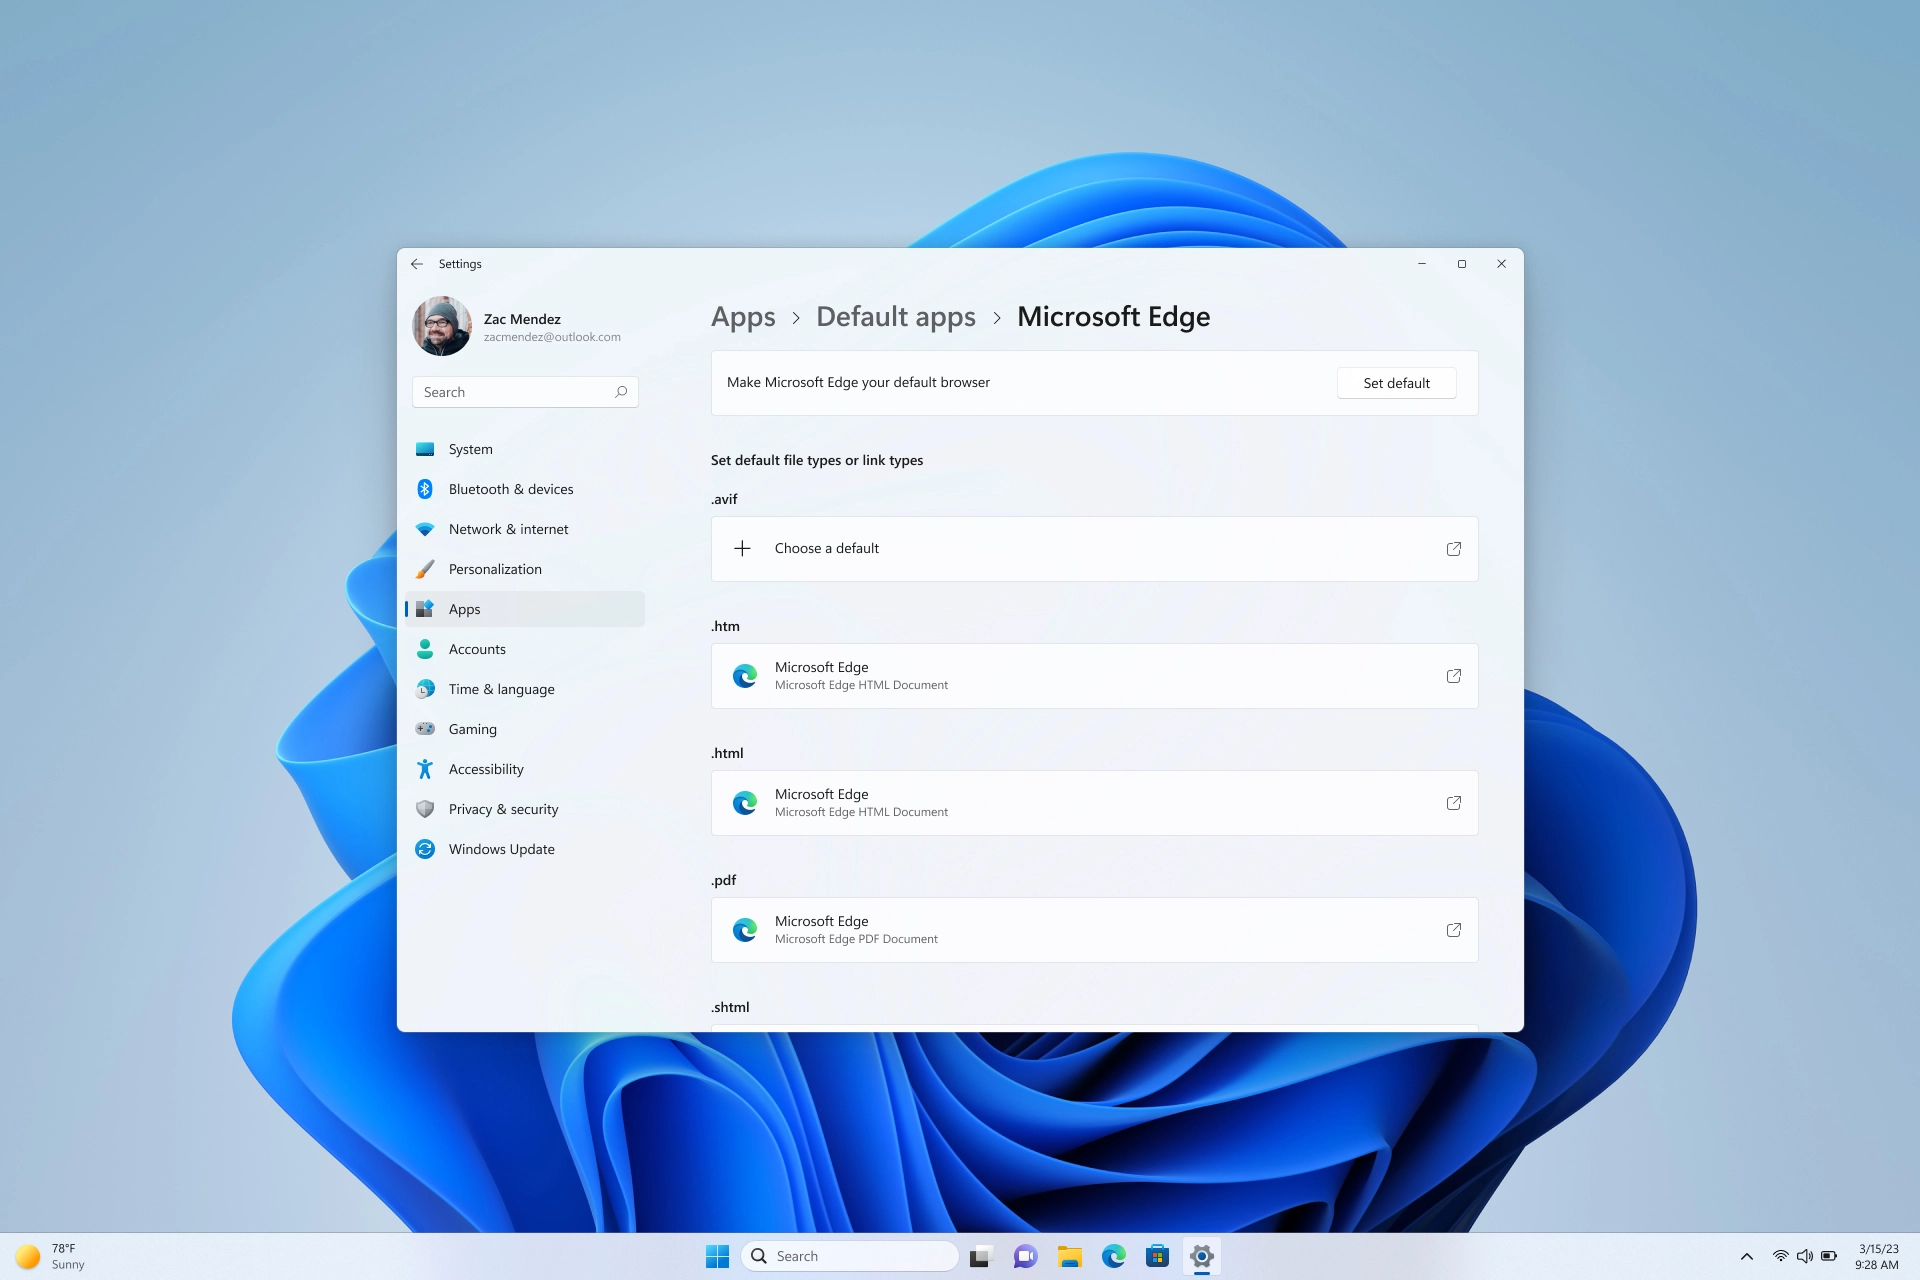Expand .htm Microsoft Edge file association

click(x=1453, y=674)
